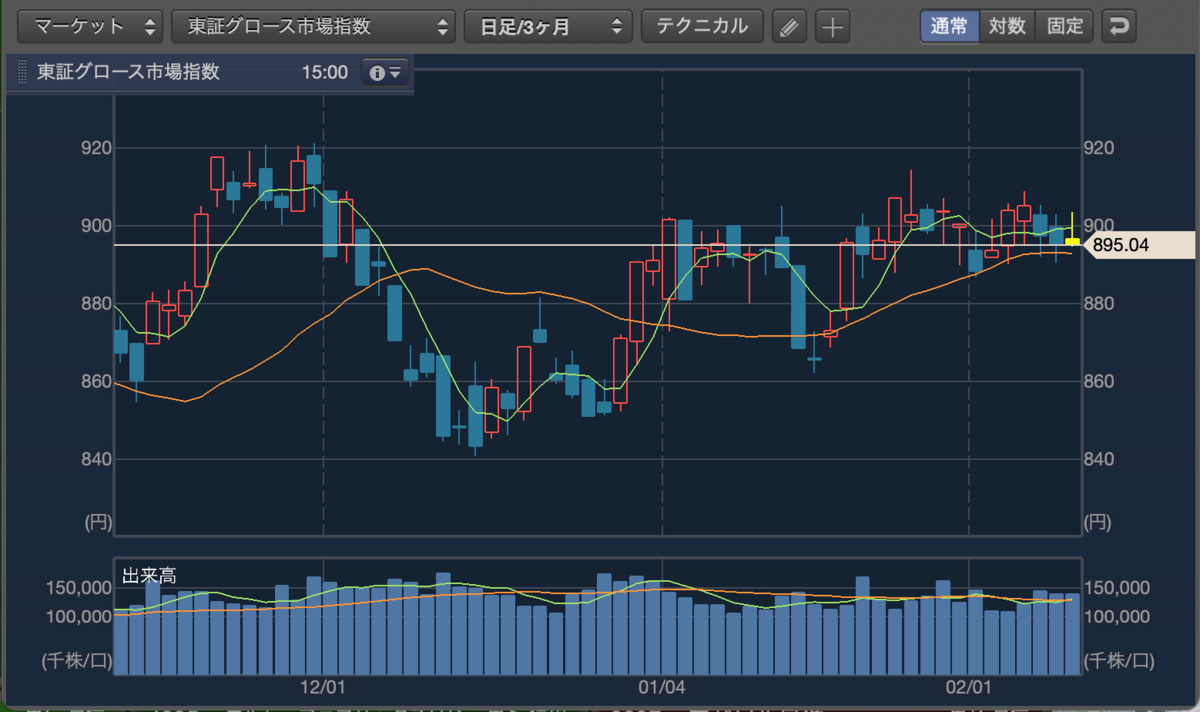Click the 出来高 volume panel label
The image size is (1200, 712).
[147, 575]
